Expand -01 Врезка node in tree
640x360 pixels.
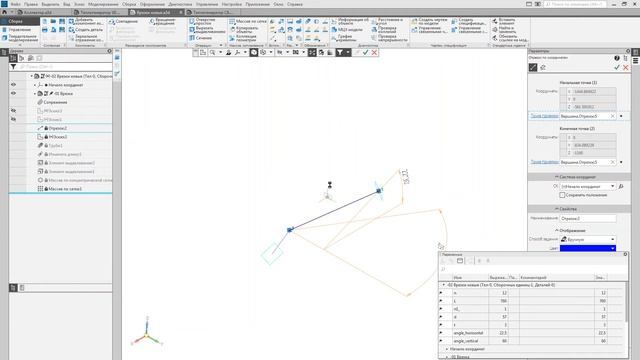click(35, 93)
